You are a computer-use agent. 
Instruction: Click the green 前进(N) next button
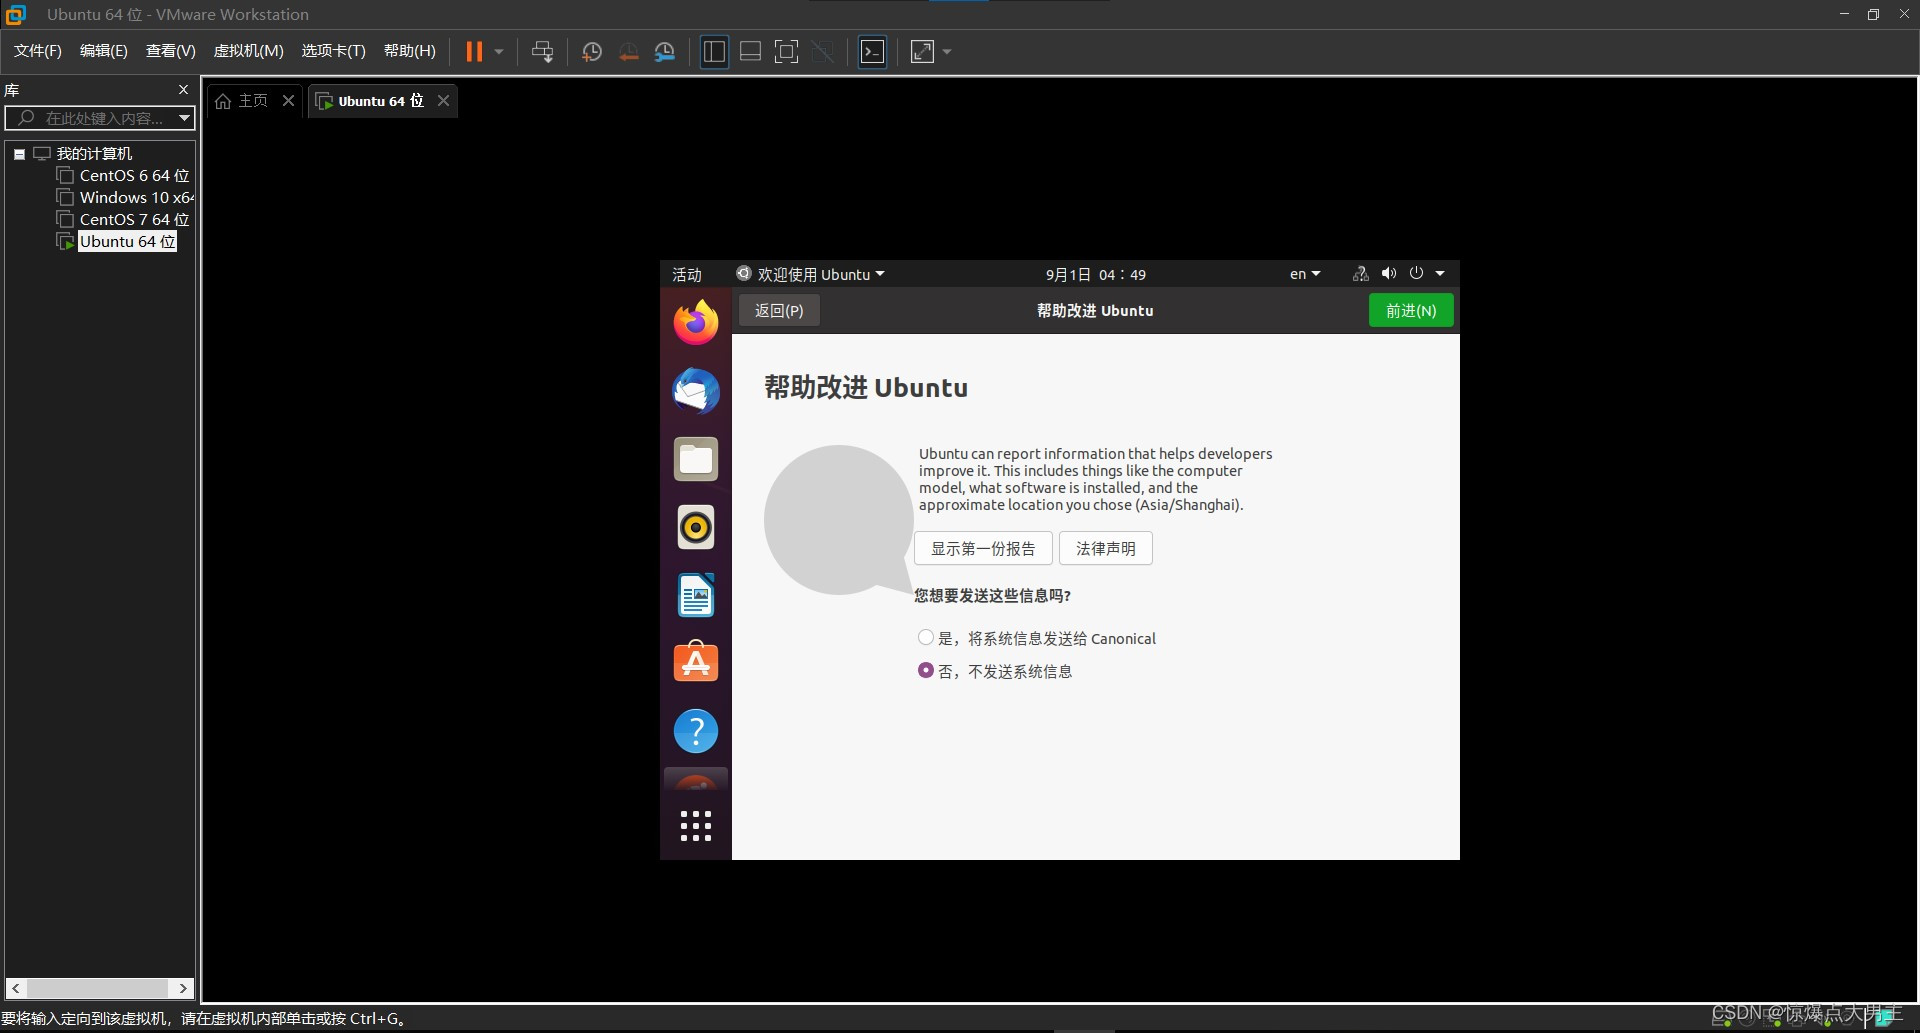click(x=1411, y=311)
